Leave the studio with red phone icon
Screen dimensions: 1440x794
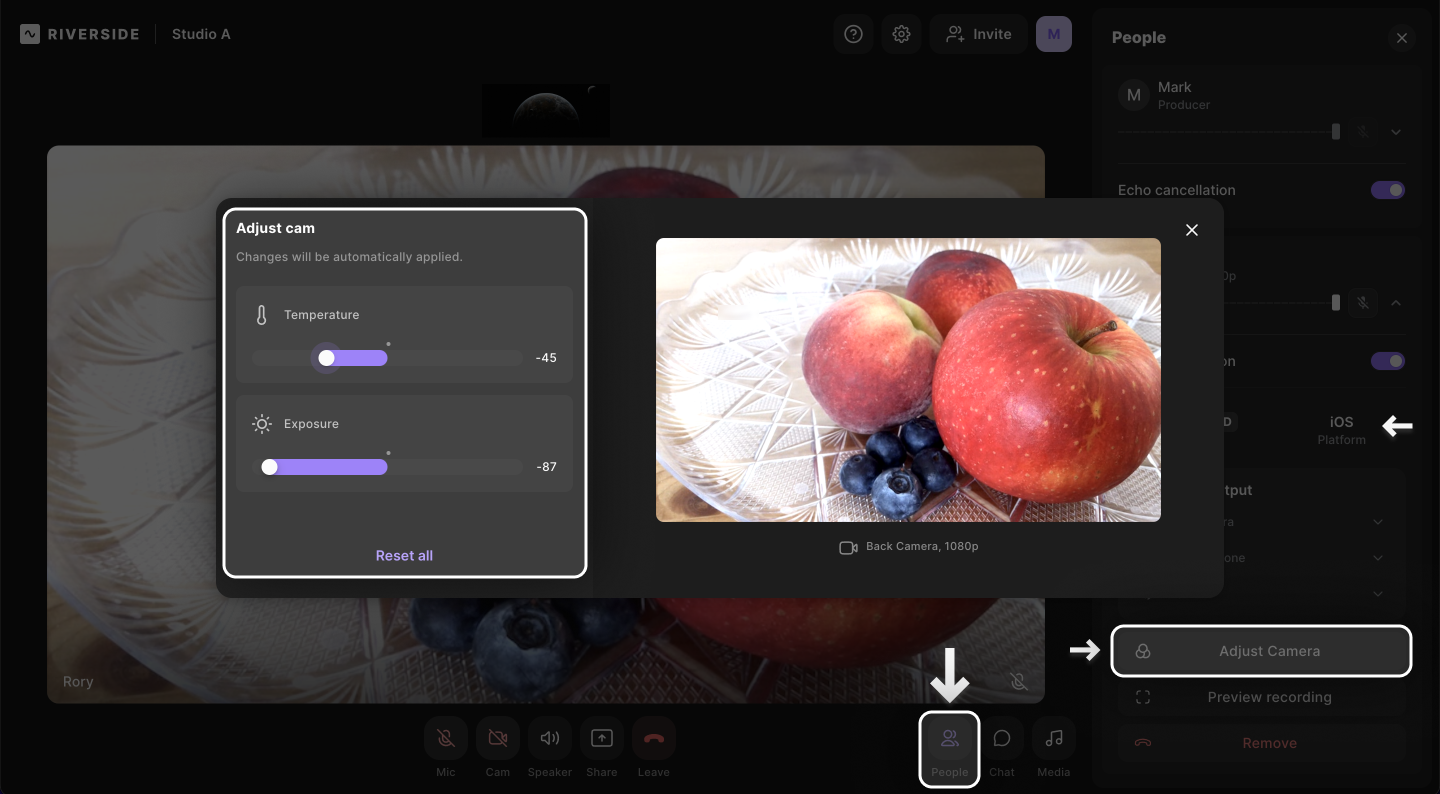[654, 739]
